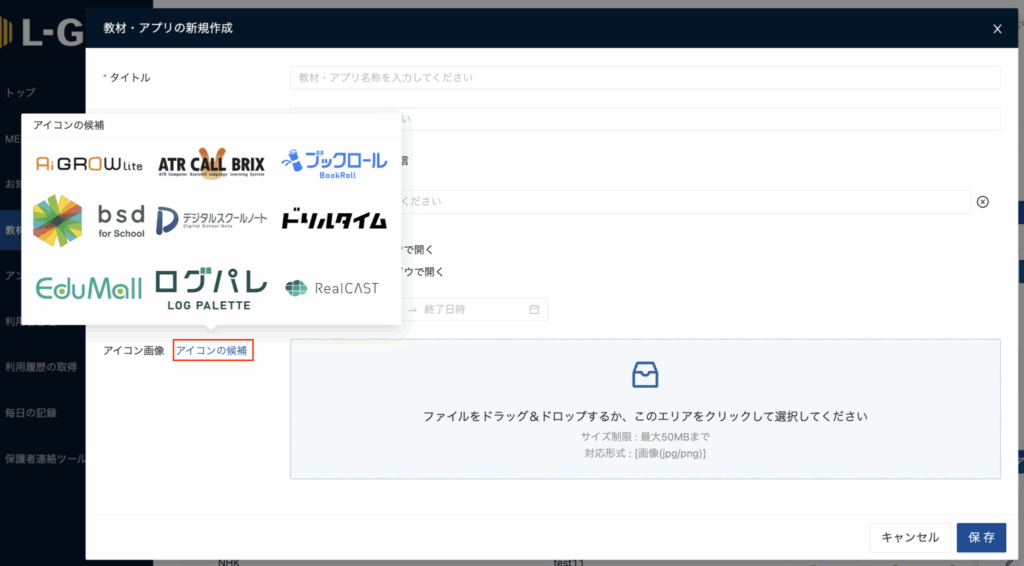Click the circled X clear icon

click(x=982, y=202)
